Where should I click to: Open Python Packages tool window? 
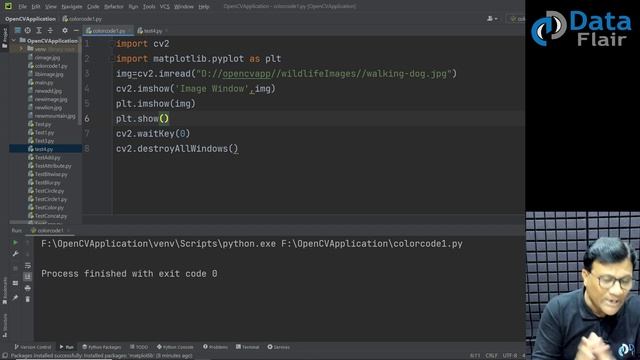102,347
